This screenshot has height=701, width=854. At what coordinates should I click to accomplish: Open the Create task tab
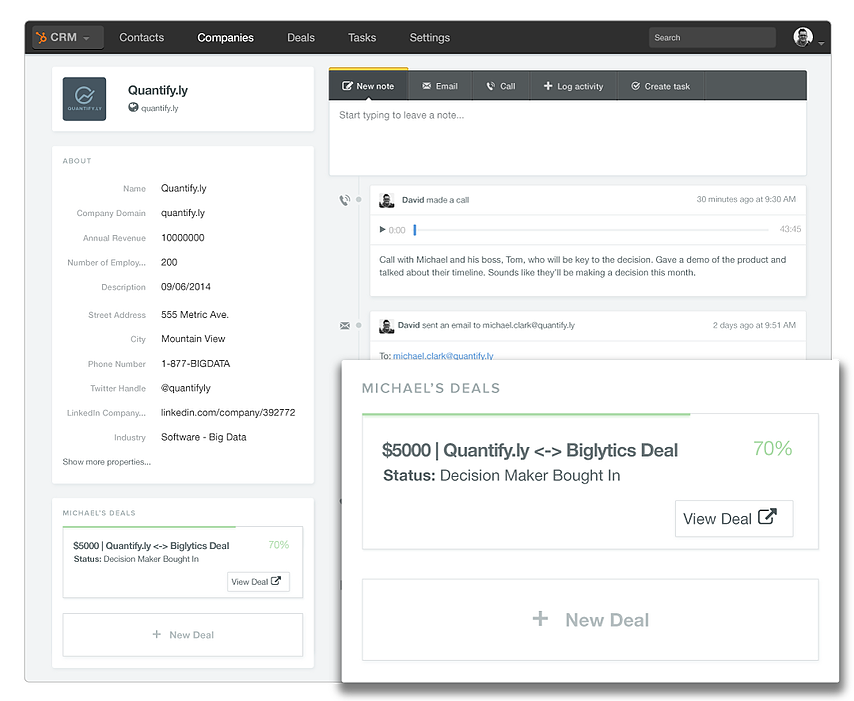pyautogui.click(x=661, y=86)
